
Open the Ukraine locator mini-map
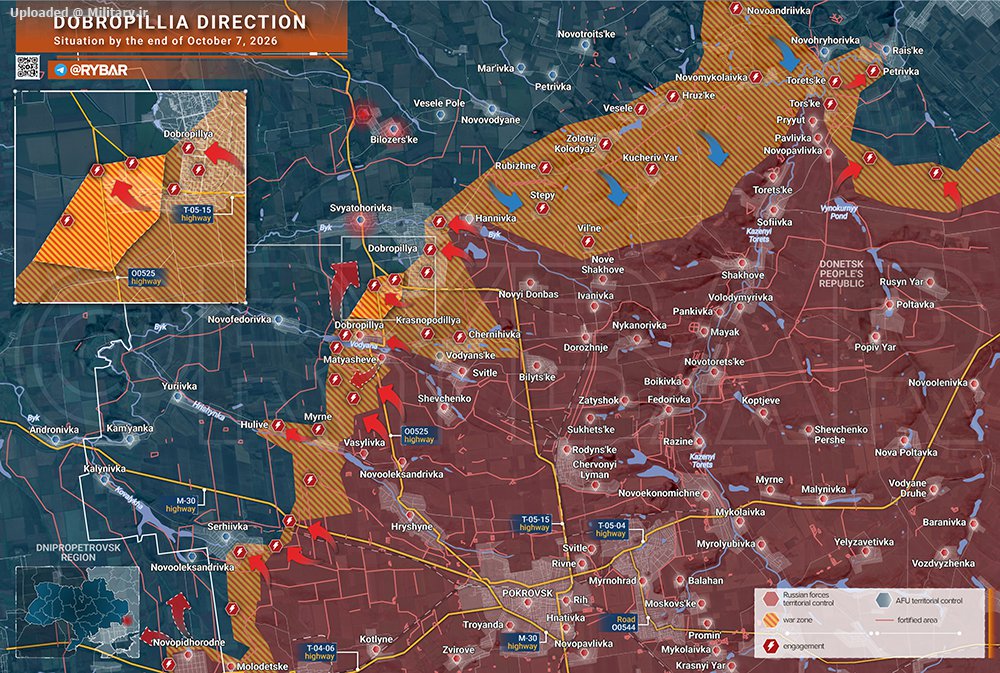pos(77,611)
